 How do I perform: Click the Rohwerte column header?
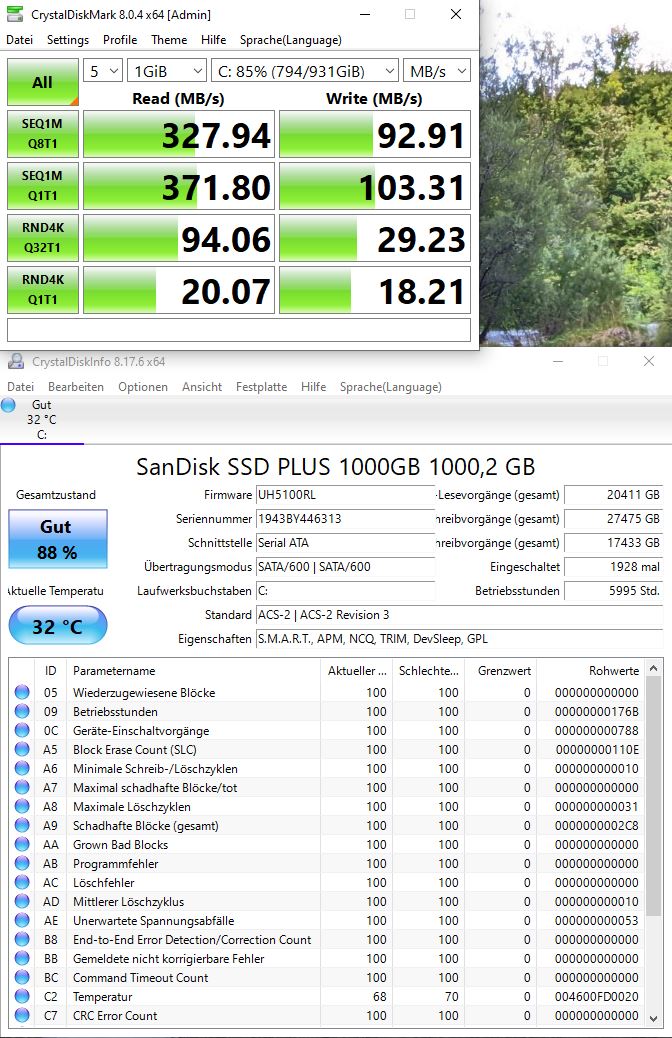click(590, 671)
